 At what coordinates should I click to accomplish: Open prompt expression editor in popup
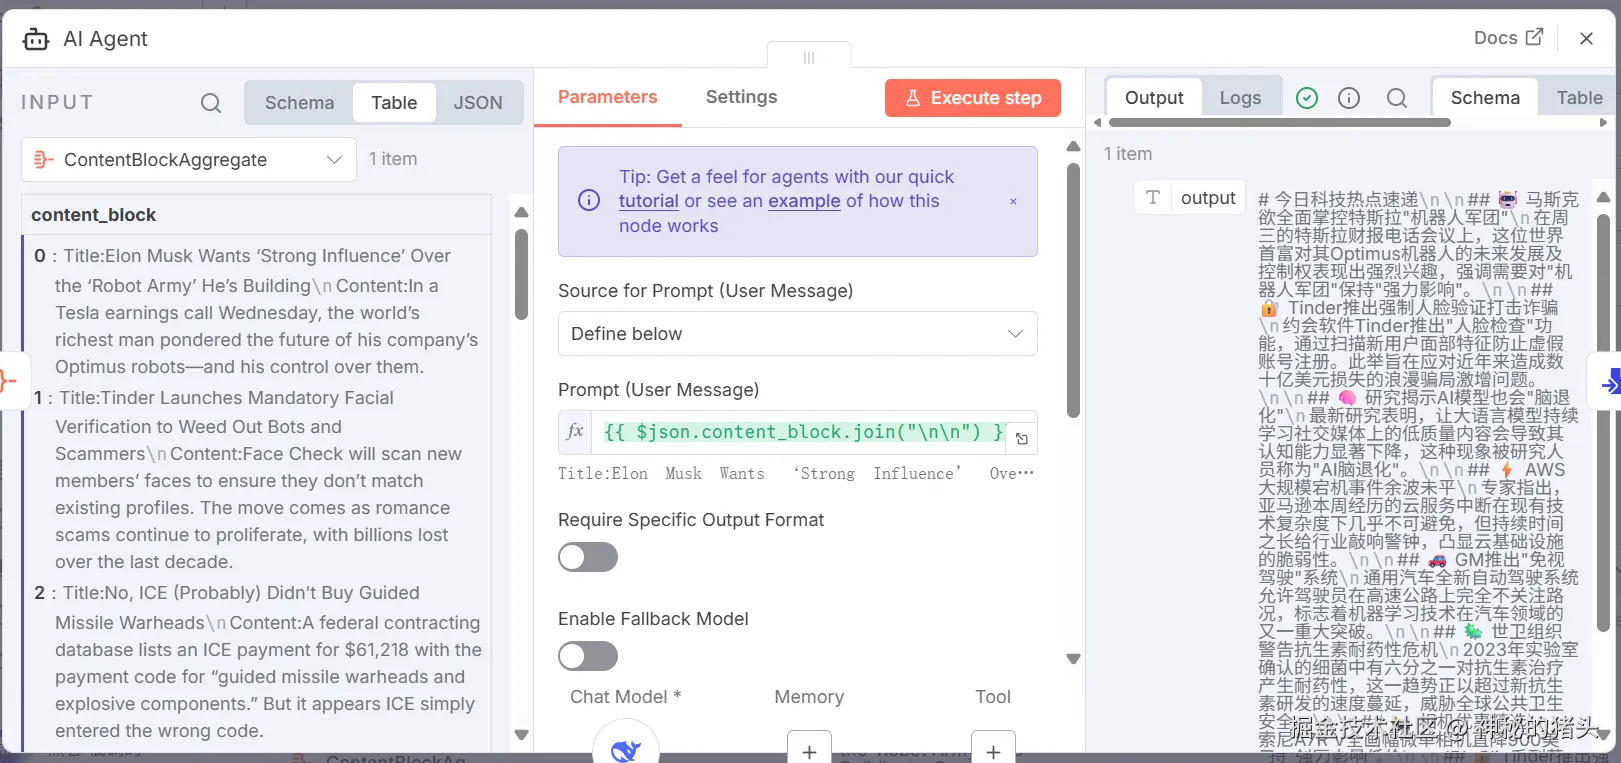coord(1022,439)
